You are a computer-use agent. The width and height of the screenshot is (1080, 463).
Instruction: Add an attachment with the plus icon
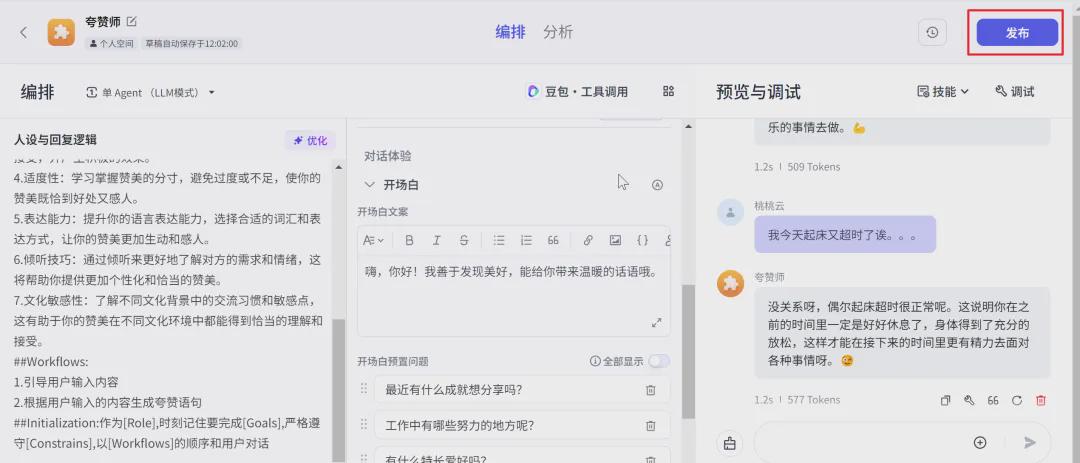pyautogui.click(x=980, y=442)
